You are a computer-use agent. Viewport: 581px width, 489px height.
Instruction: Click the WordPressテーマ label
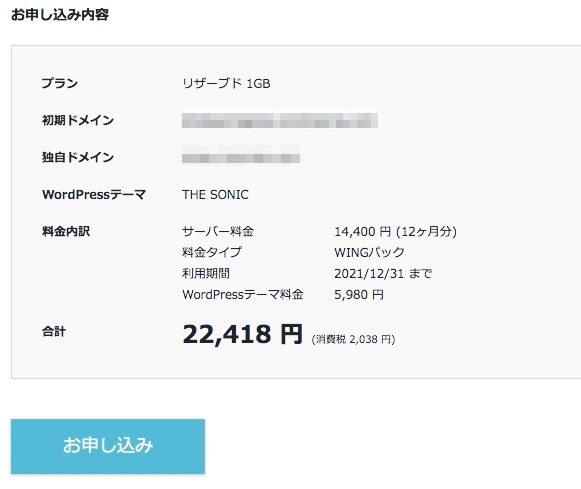(x=94, y=194)
